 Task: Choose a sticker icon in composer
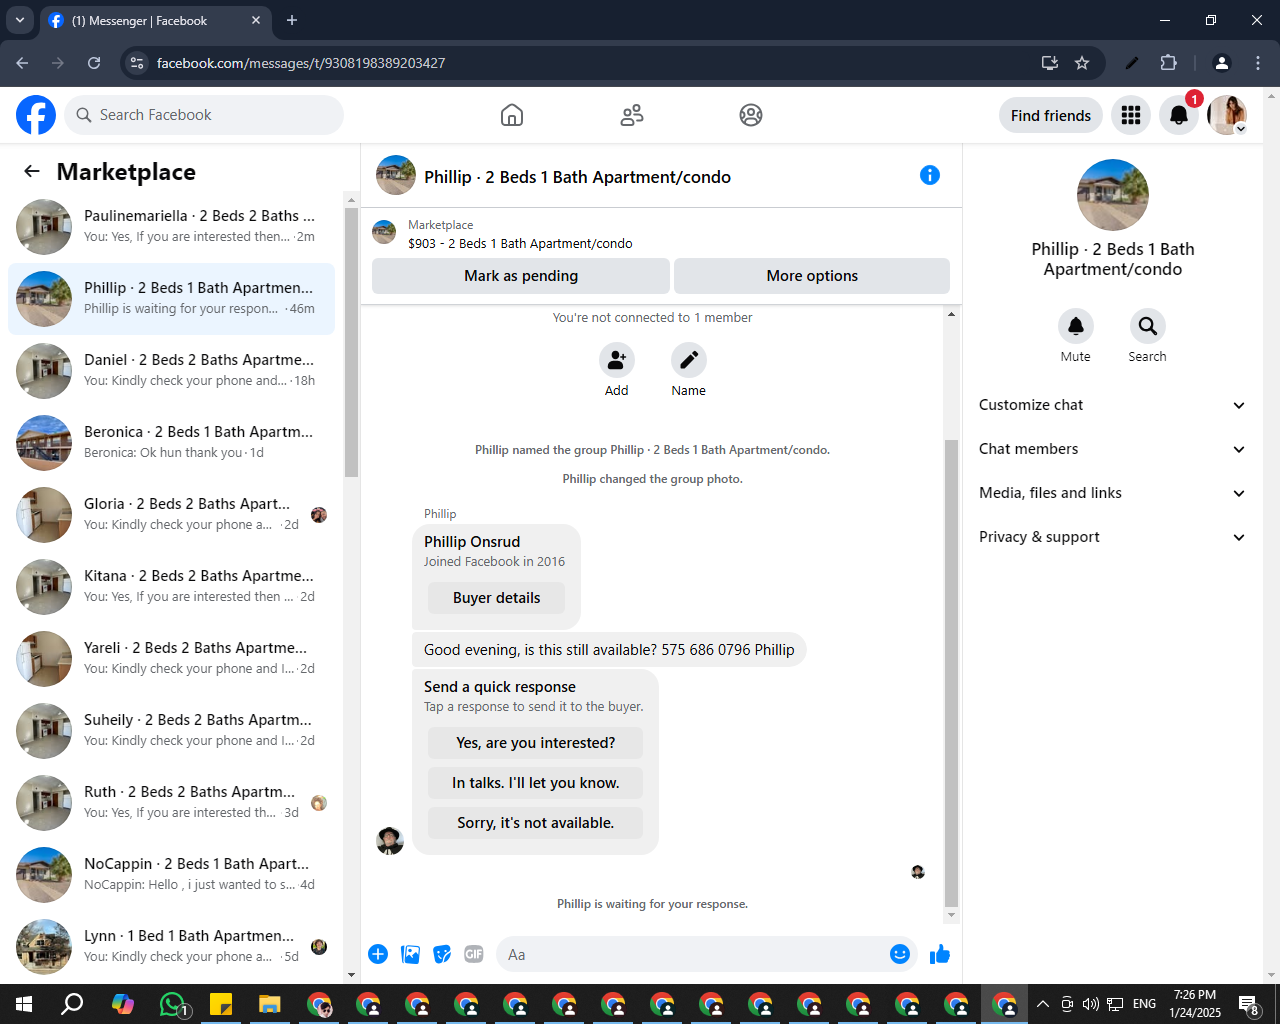tap(442, 954)
